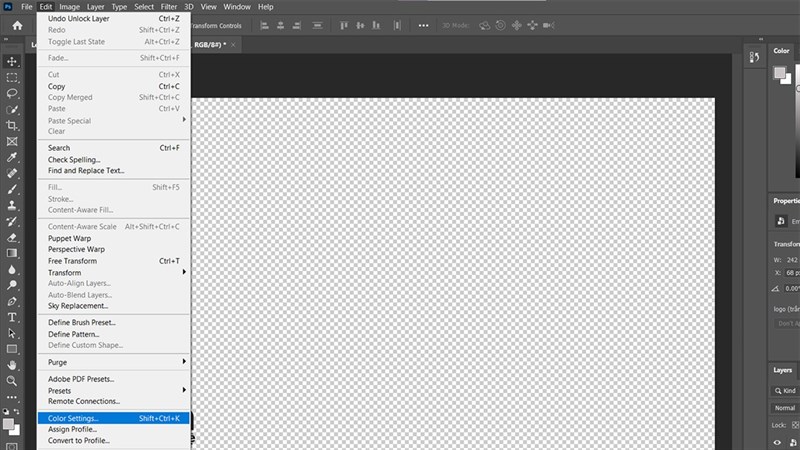The image size is (800, 450).
Task: Open the Normal blend mode dropdown
Action: point(785,408)
